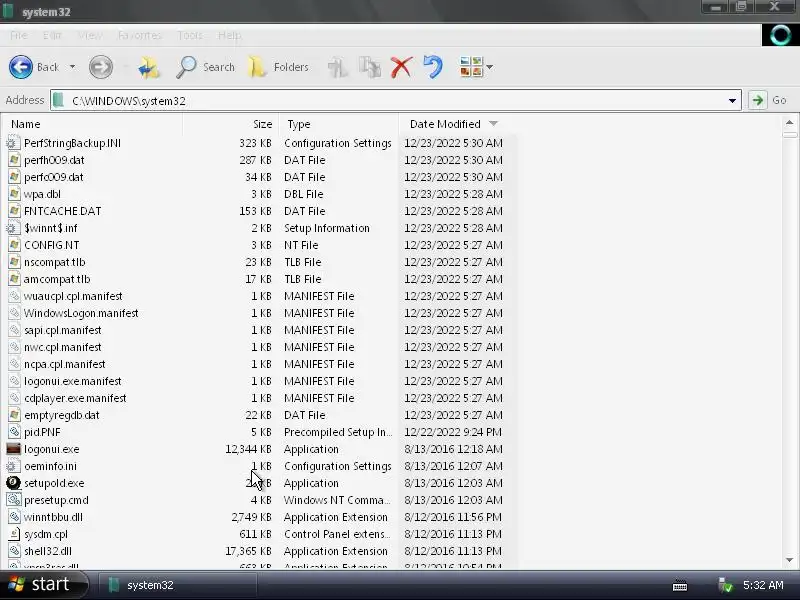Select the nscompat.tlb file icon
800x600 pixels.
pyautogui.click(x=14, y=262)
